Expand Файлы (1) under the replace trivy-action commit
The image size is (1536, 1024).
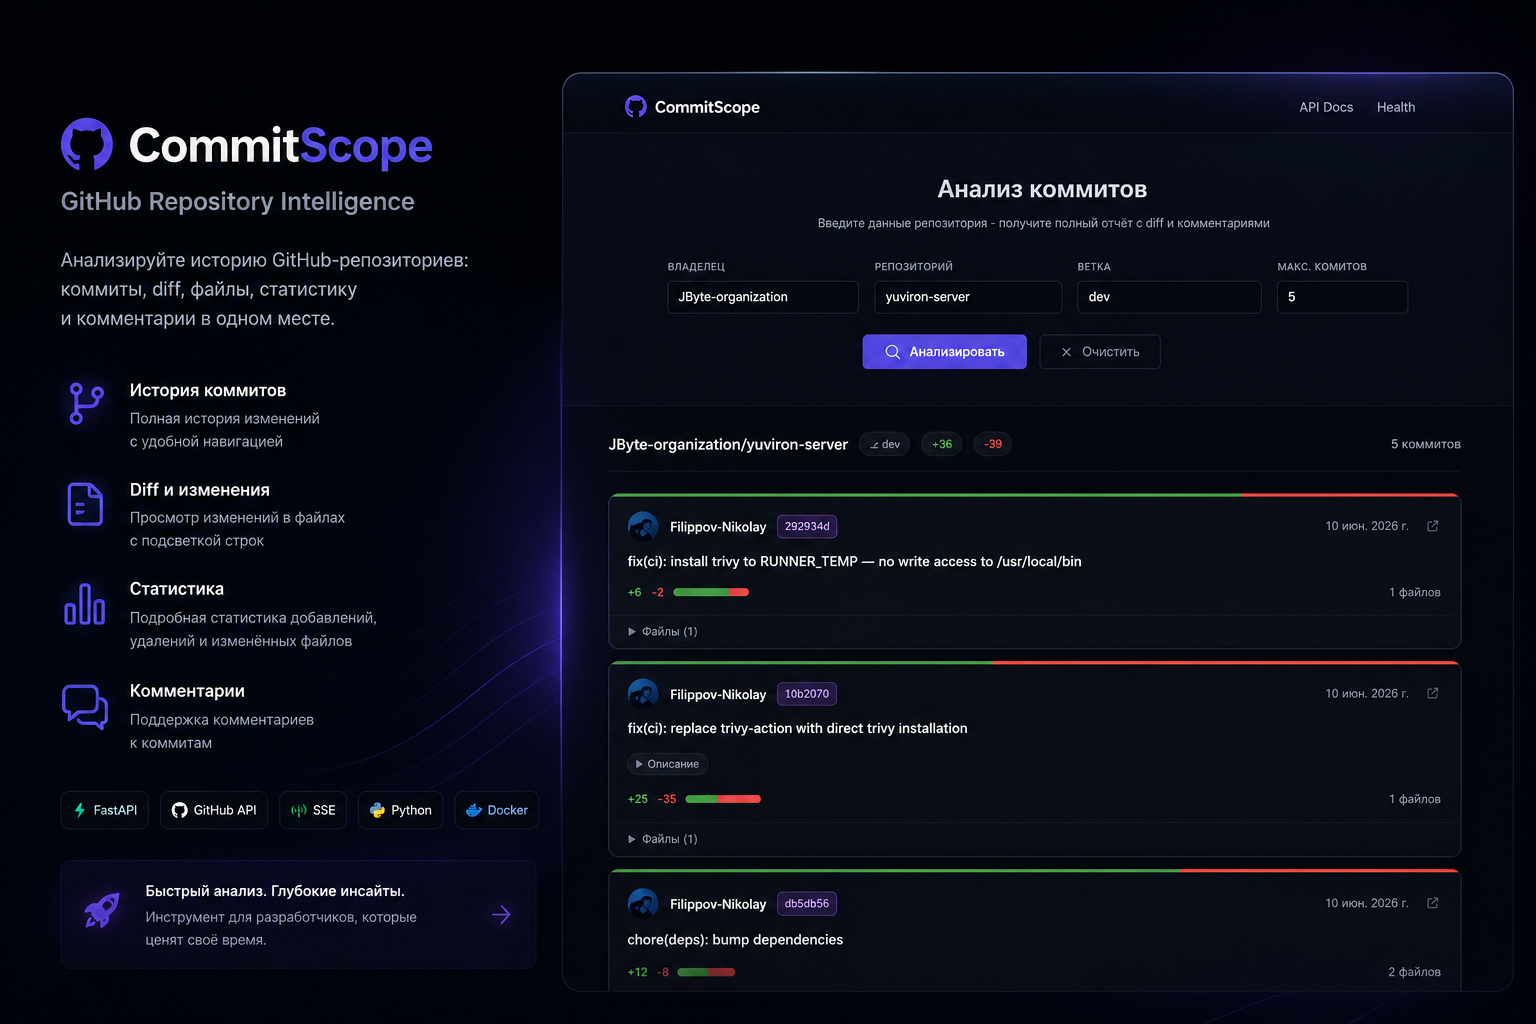663,839
